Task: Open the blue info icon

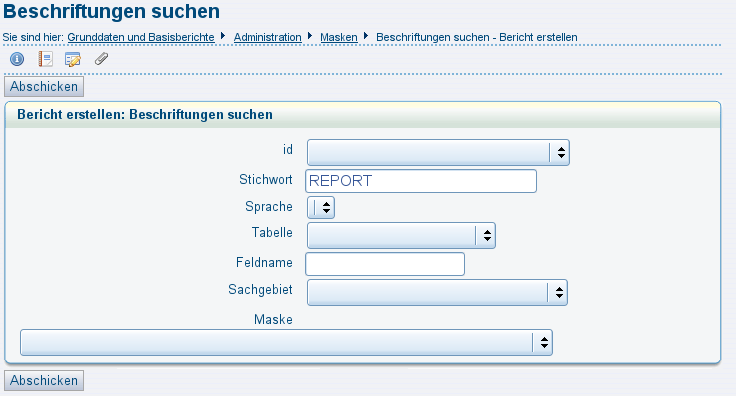Action: 17,59
